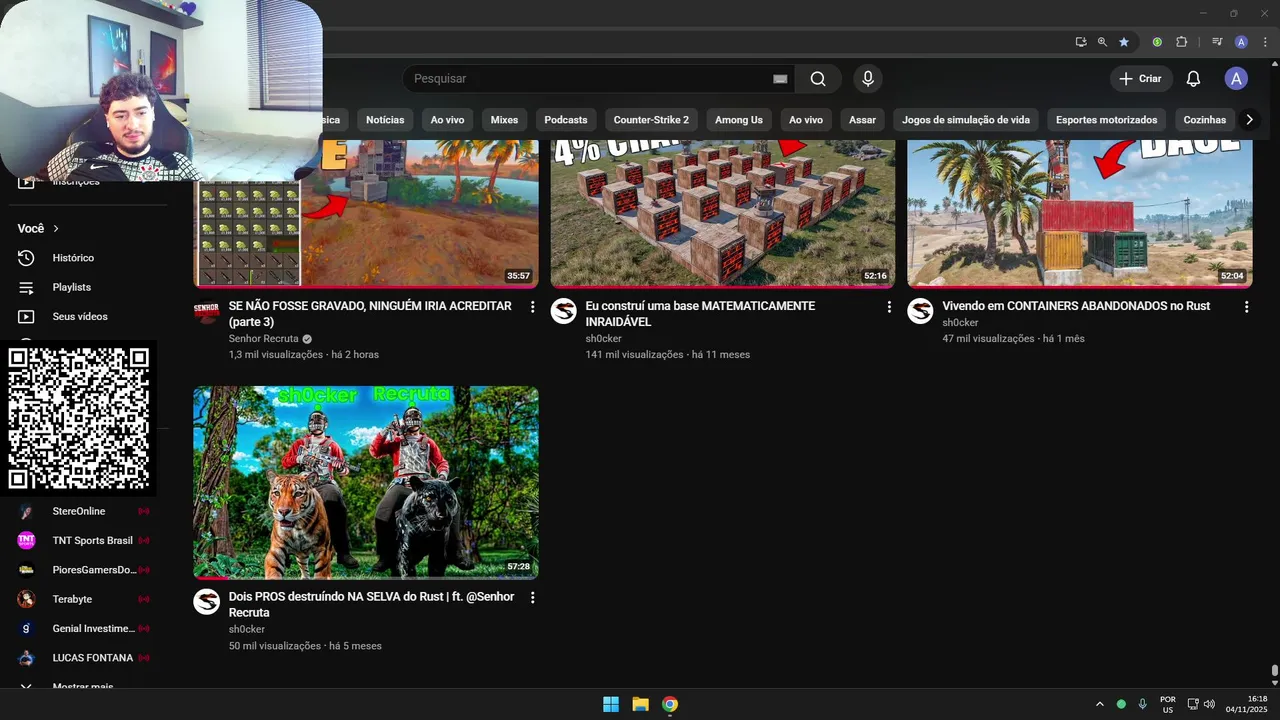Screen dimensions: 1280x720
Task: Expand the Você section chevron
Action: 56,229
